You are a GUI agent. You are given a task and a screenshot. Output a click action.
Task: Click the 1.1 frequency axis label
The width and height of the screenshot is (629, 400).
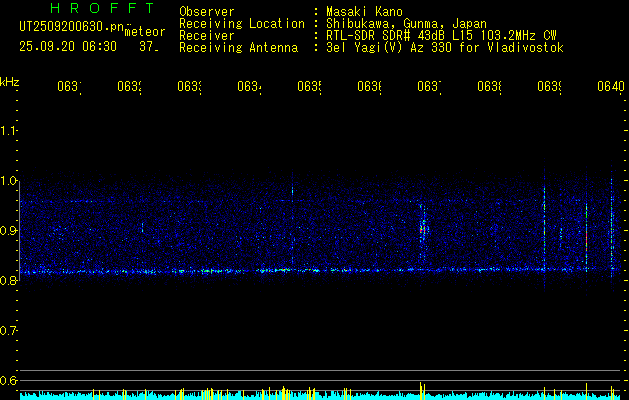(8, 131)
